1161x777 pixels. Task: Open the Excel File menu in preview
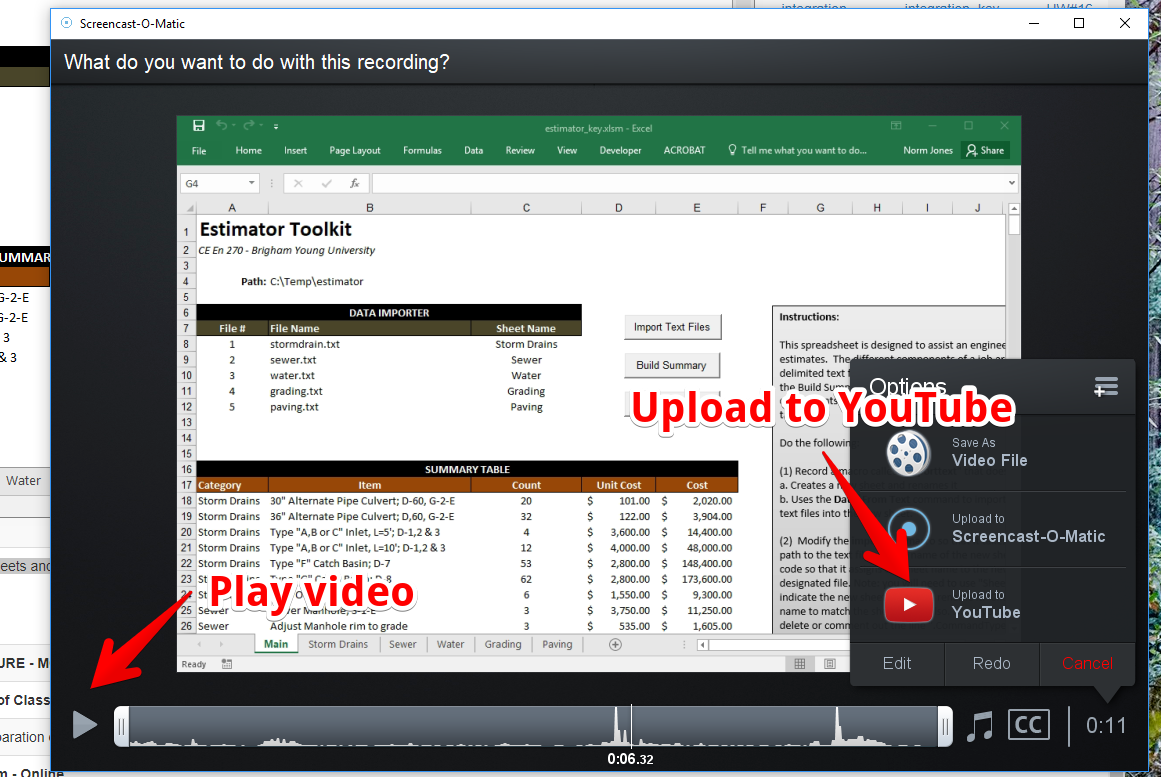pos(199,150)
